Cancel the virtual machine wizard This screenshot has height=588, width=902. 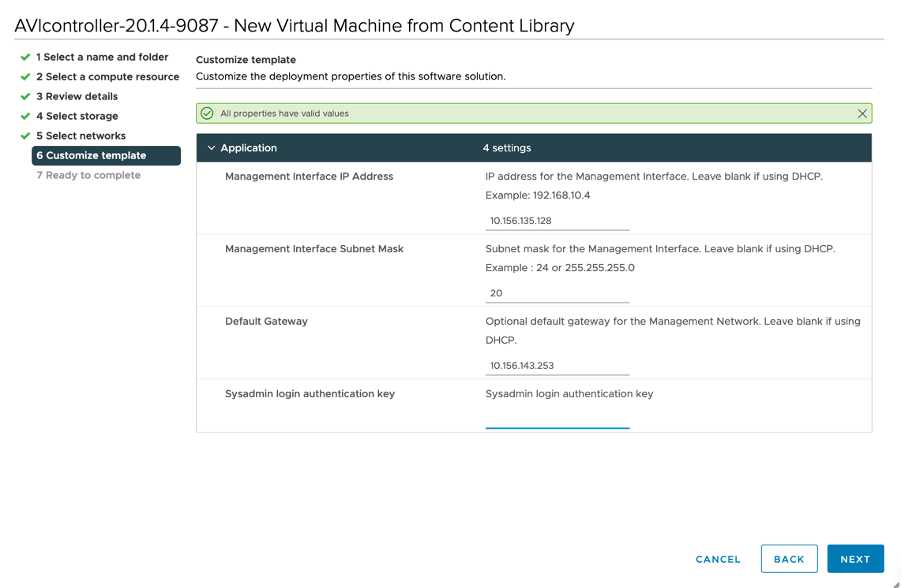coord(718,559)
